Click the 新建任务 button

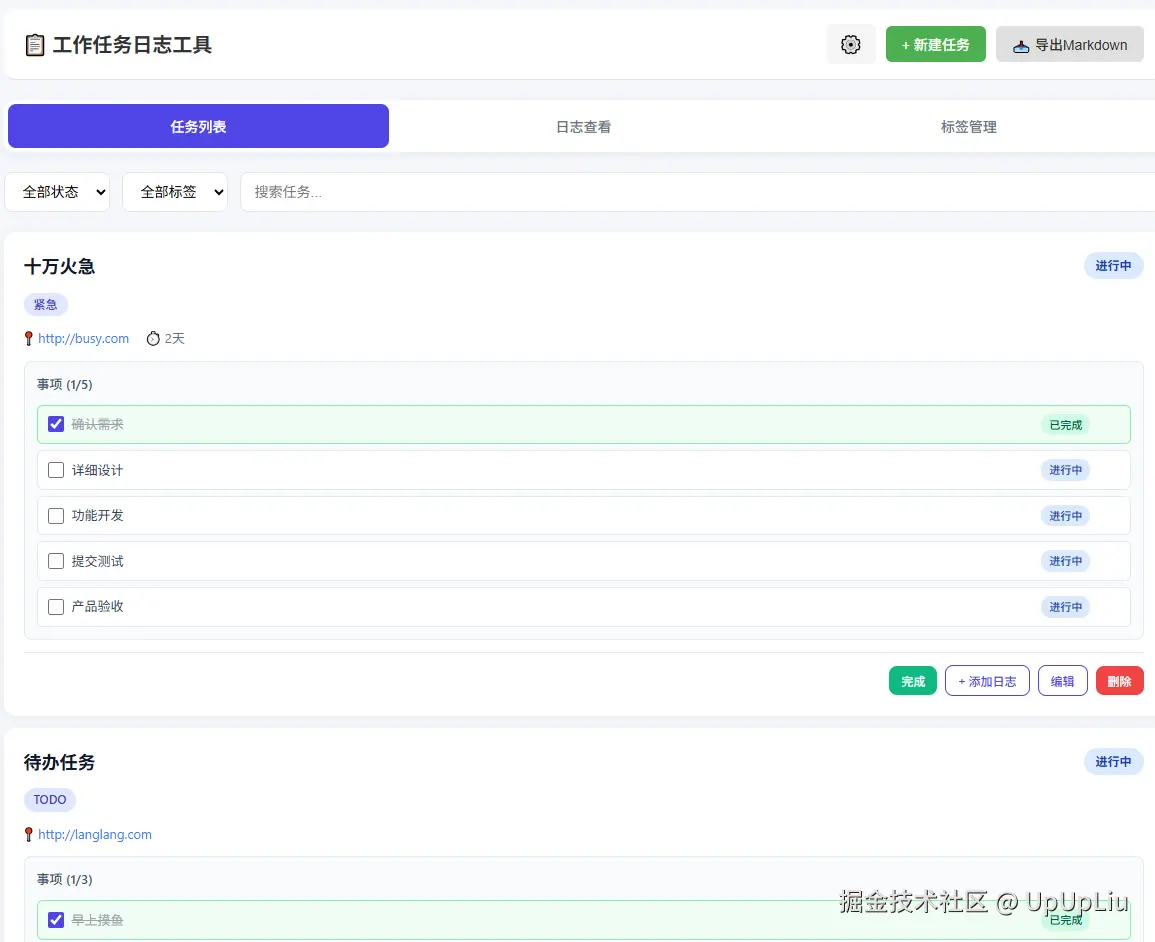pos(935,44)
